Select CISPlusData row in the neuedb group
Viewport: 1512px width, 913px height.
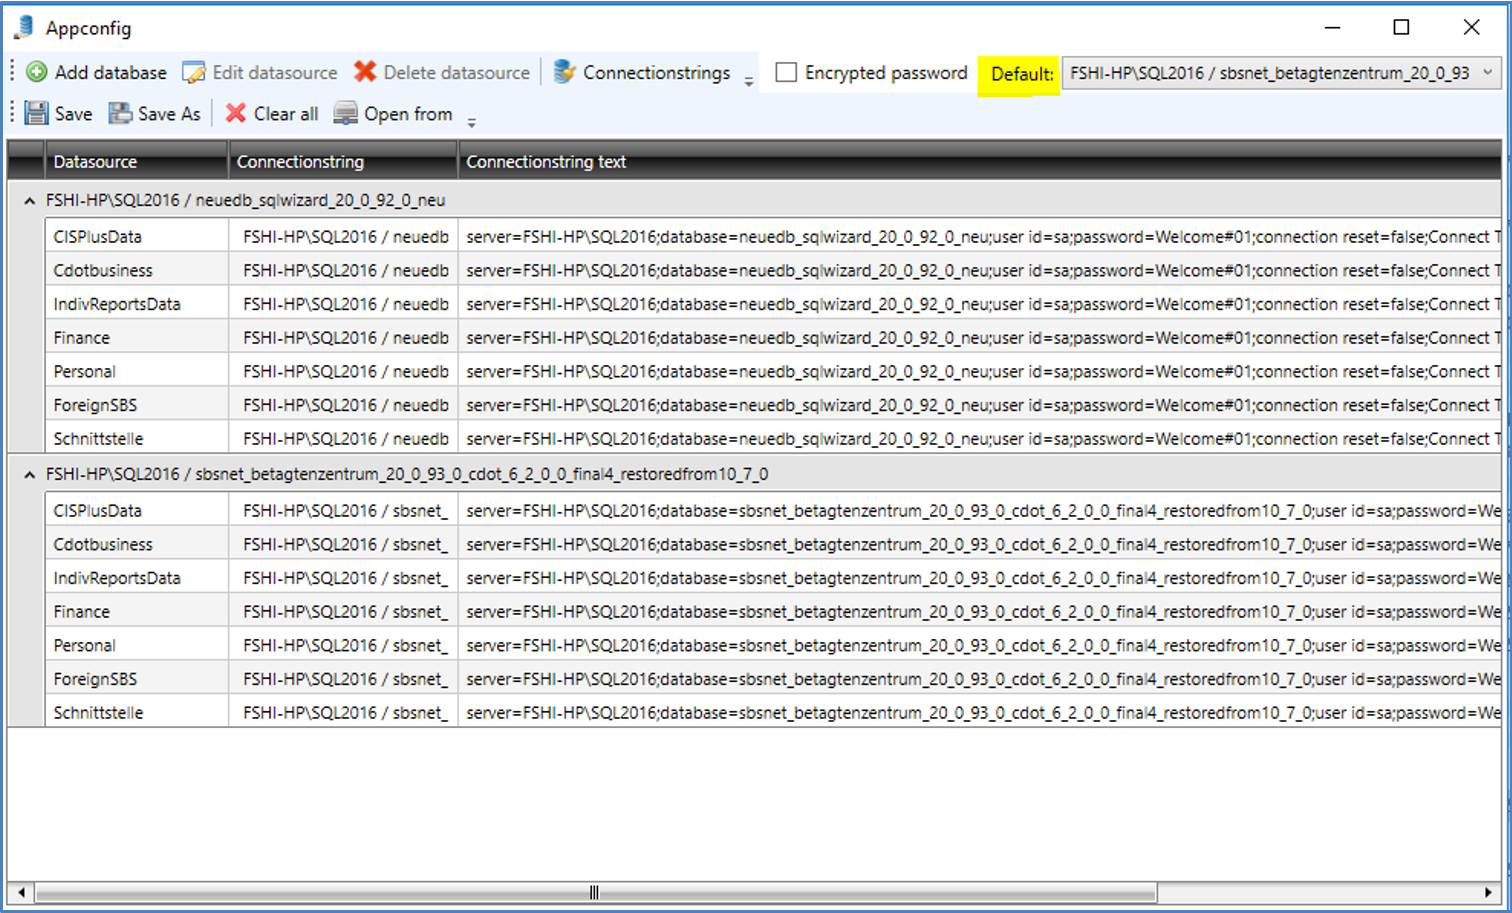(x=773, y=237)
